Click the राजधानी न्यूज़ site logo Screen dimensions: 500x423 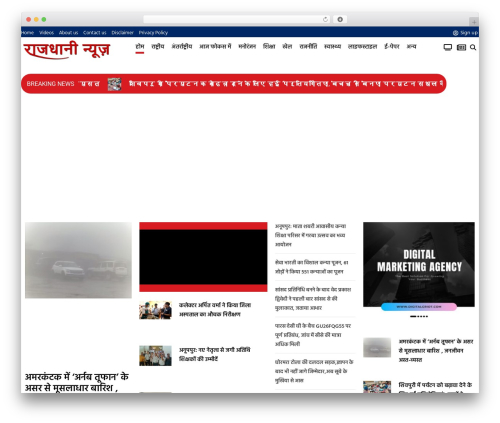click(x=67, y=50)
